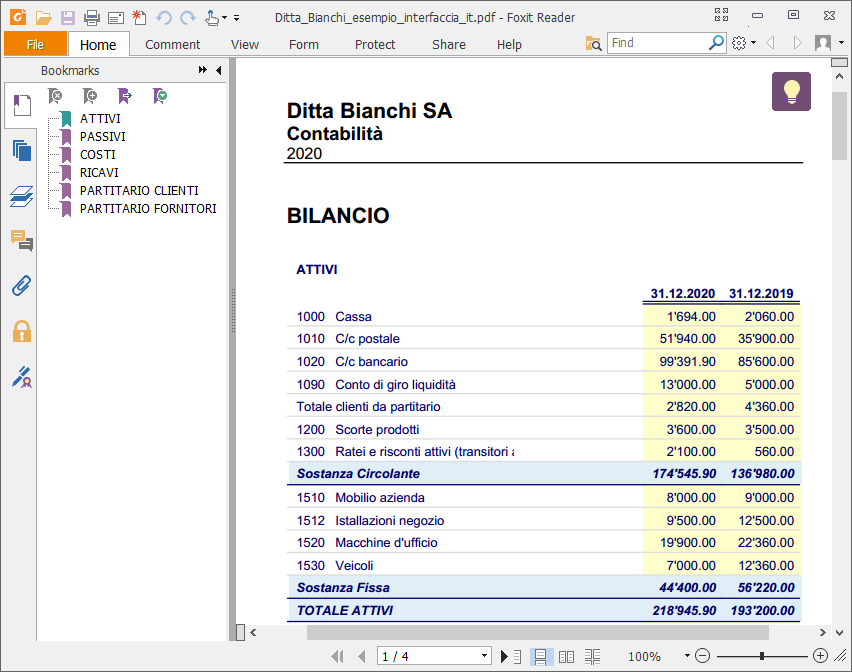Switch to the Home ribbon tab
The height and width of the screenshot is (672, 852).
tap(98, 45)
